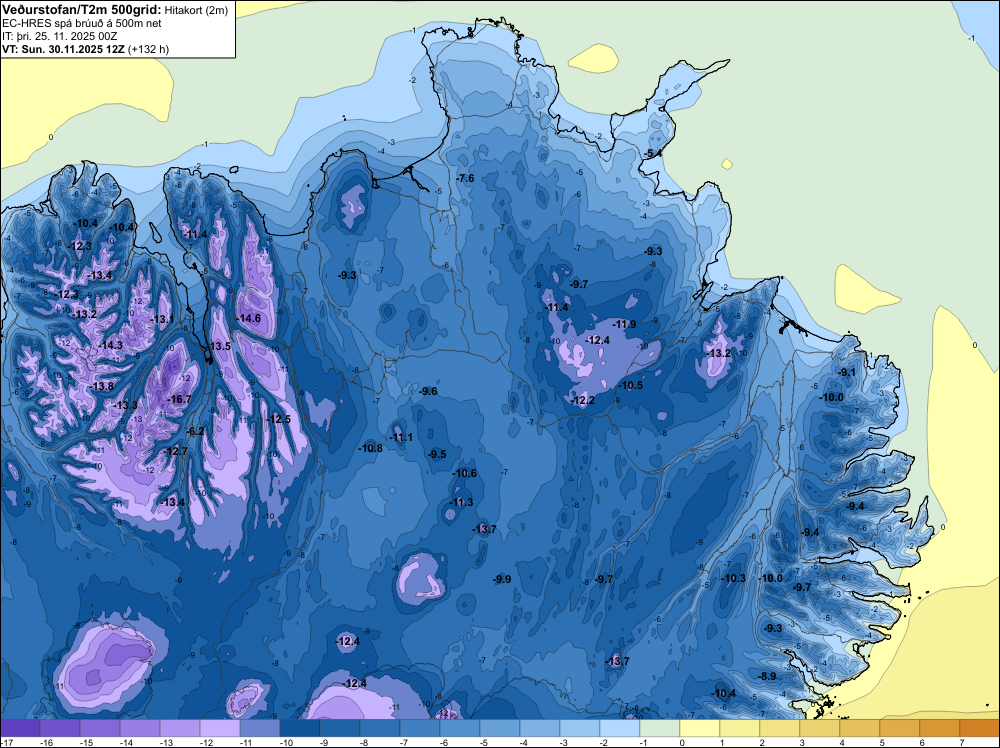This screenshot has height=748, width=1000.
Task: Select the 'Hitakort (2m)' header label
Action: 196,10
